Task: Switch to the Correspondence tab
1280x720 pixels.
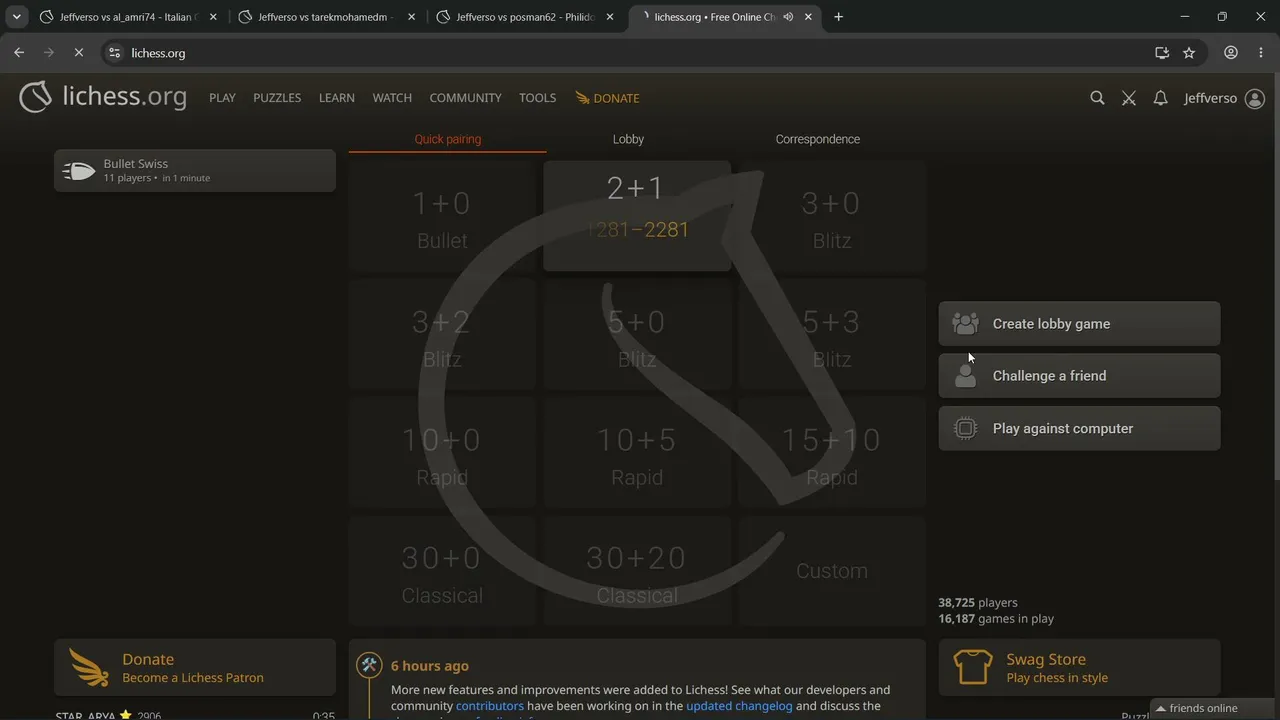Action: [x=818, y=139]
